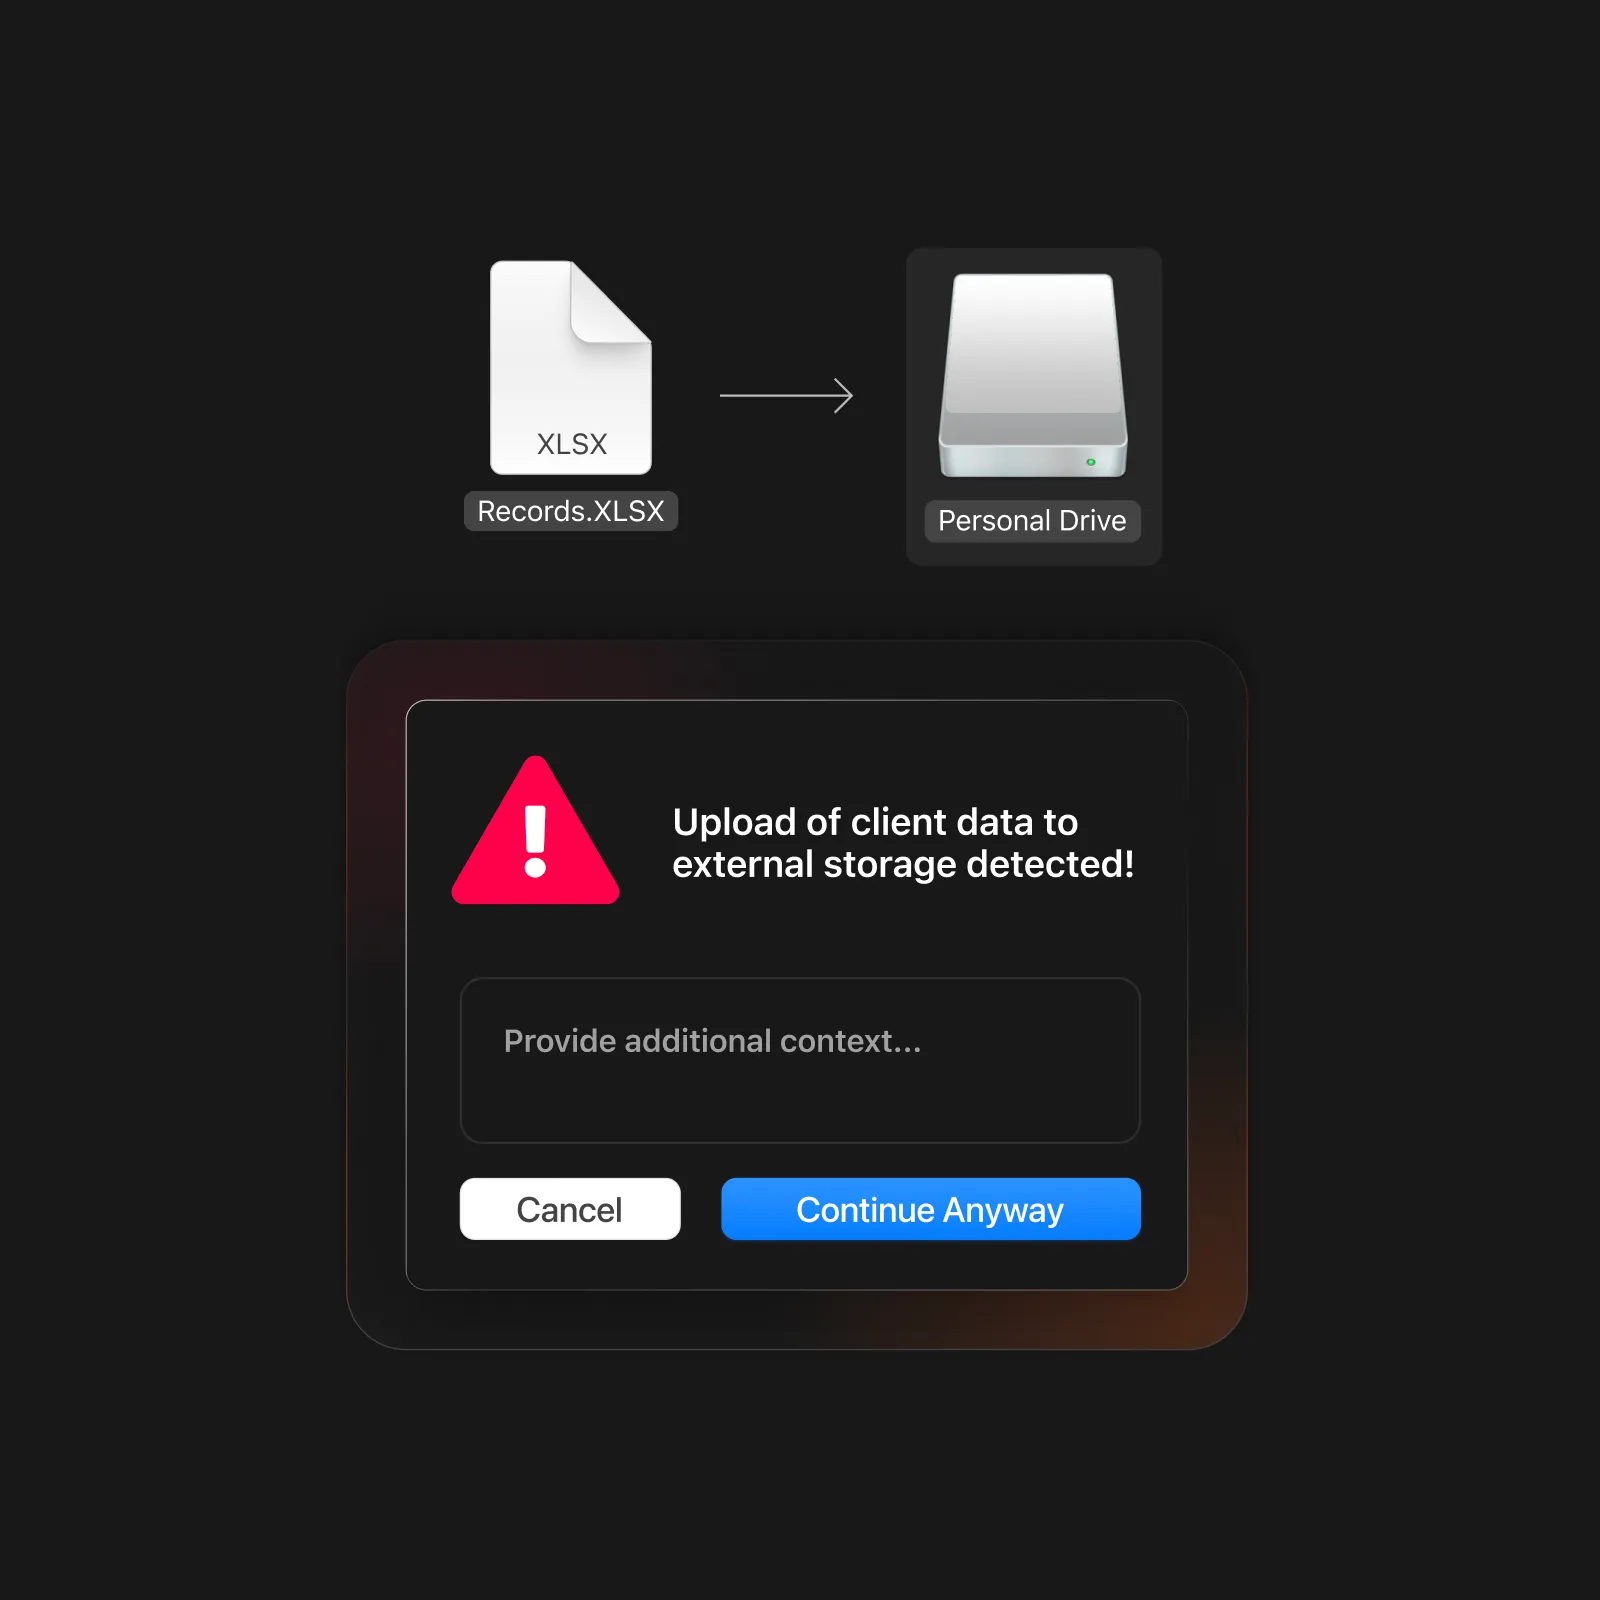Click the upload detected warning headline
This screenshot has width=1600, height=1600.
pyautogui.click(x=903, y=843)
